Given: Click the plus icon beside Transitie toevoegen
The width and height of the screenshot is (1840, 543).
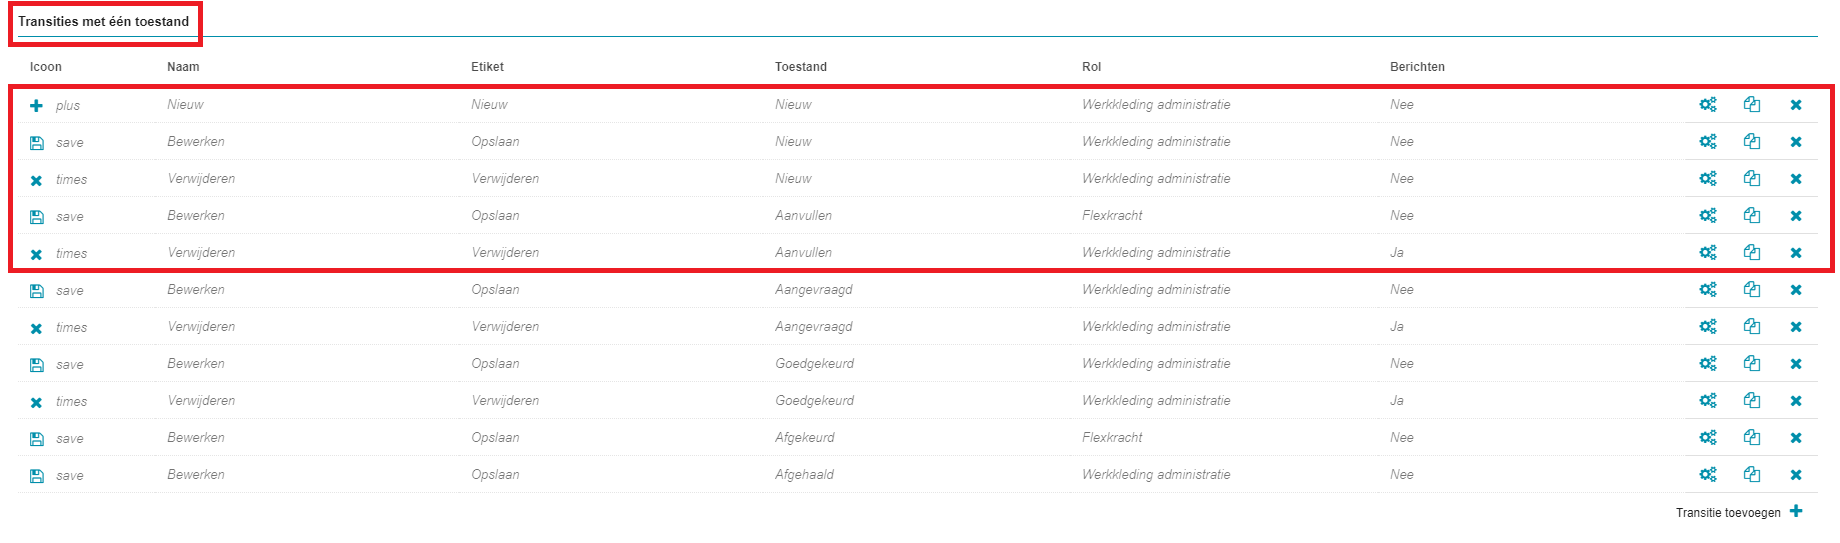Looking at the screenshot, I should (1796, 511).
